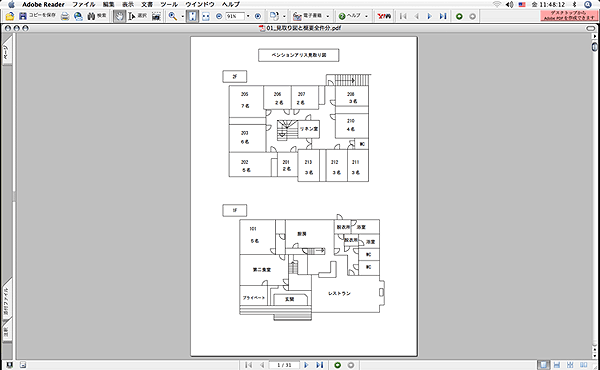Expand the zoom tool dropdown arrow
This screenshot has height=370, width=600.
182,16
